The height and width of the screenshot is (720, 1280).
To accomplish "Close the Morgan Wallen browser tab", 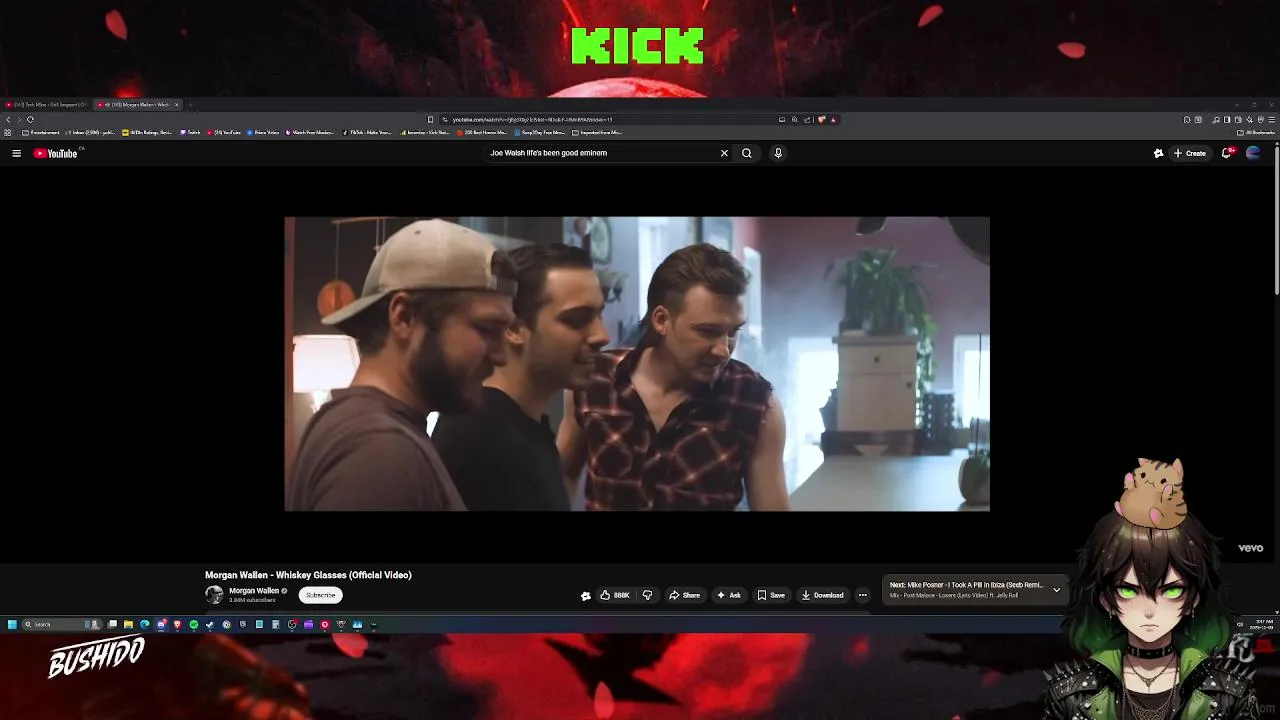I will click(x=176, y=105).
